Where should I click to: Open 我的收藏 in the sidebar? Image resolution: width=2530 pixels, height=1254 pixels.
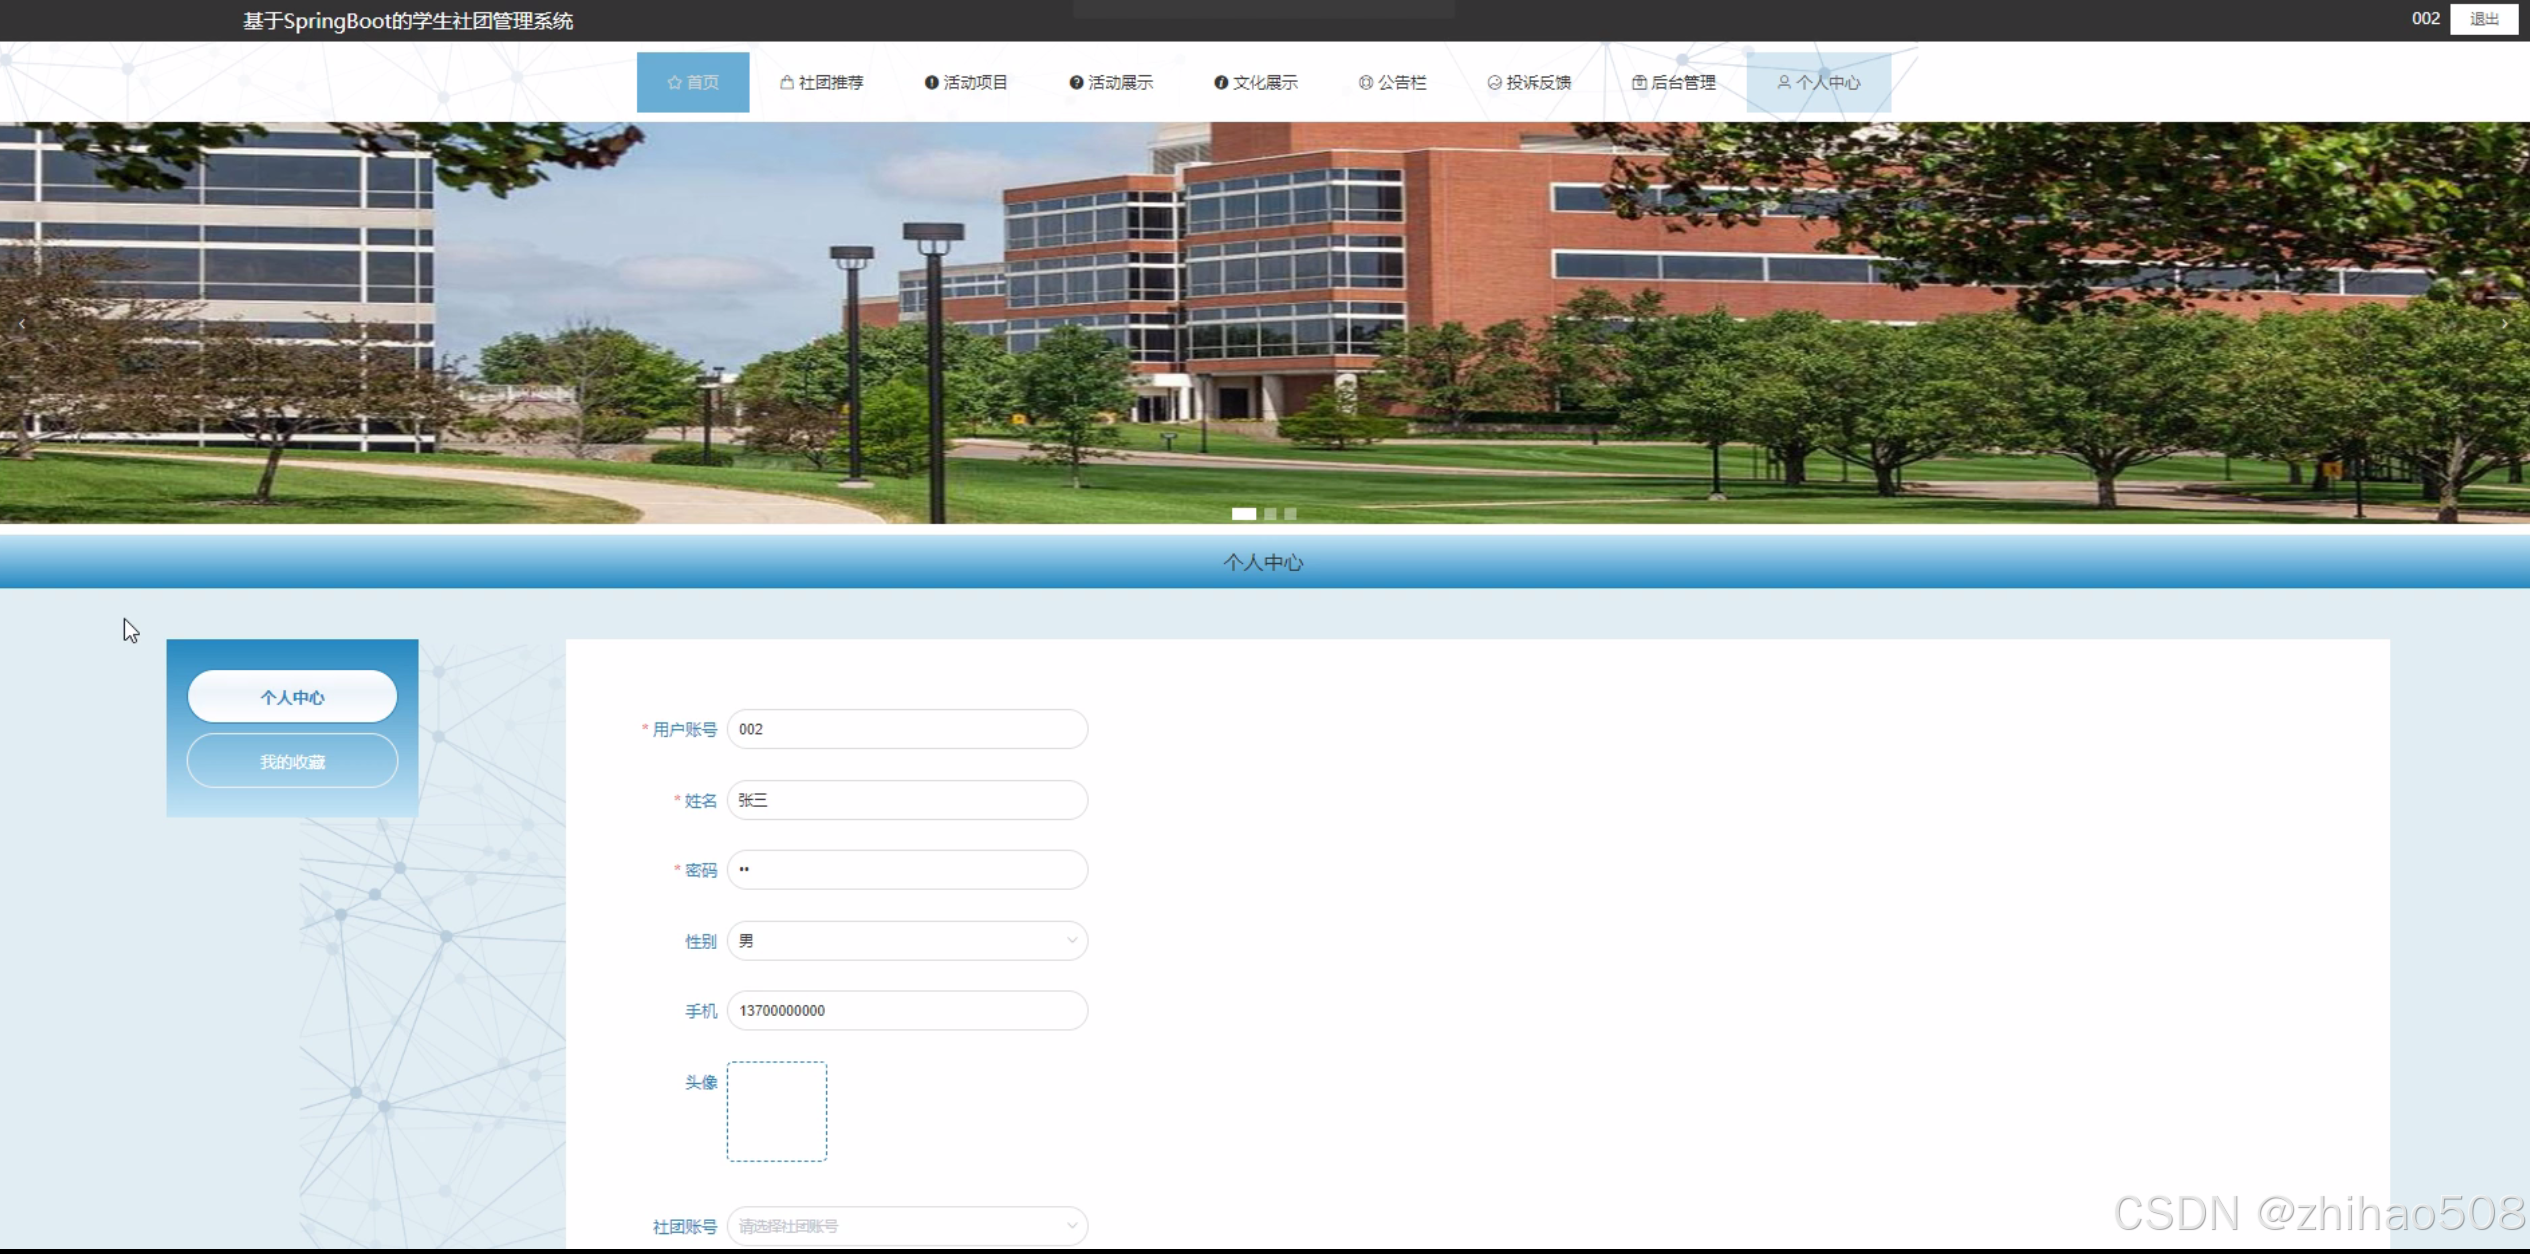[x=292, y=762]
